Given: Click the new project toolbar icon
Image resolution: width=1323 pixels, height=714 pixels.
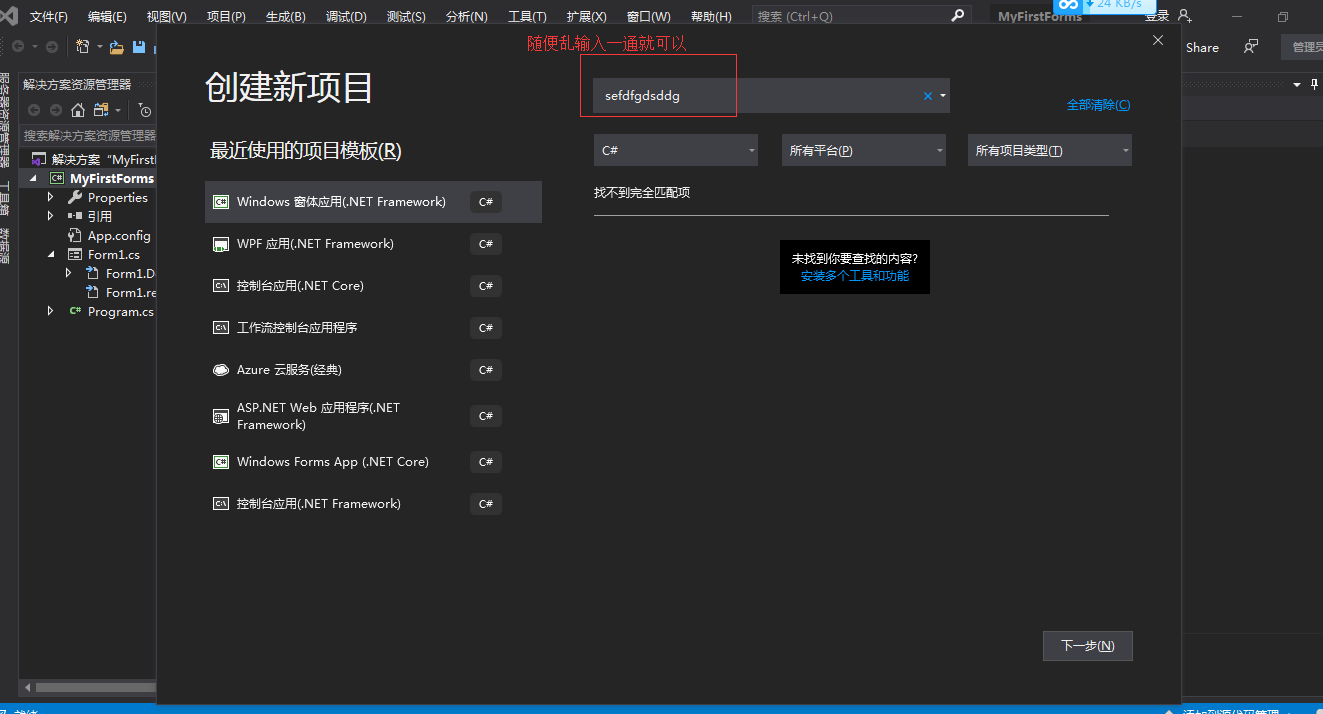Looking at the screenshot, I should [83, 47].
